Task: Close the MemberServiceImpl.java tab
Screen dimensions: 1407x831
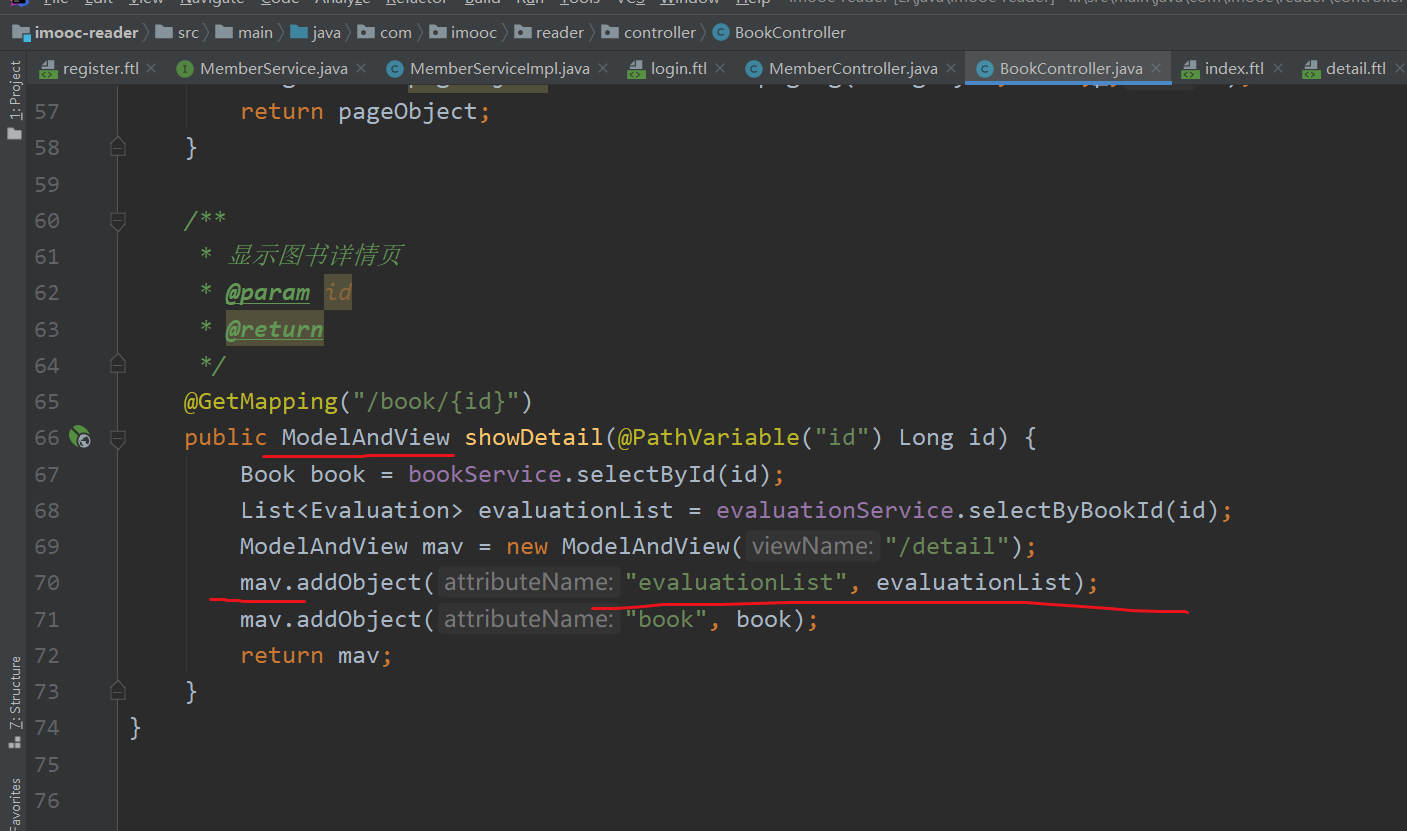Action: pos(603,68)
